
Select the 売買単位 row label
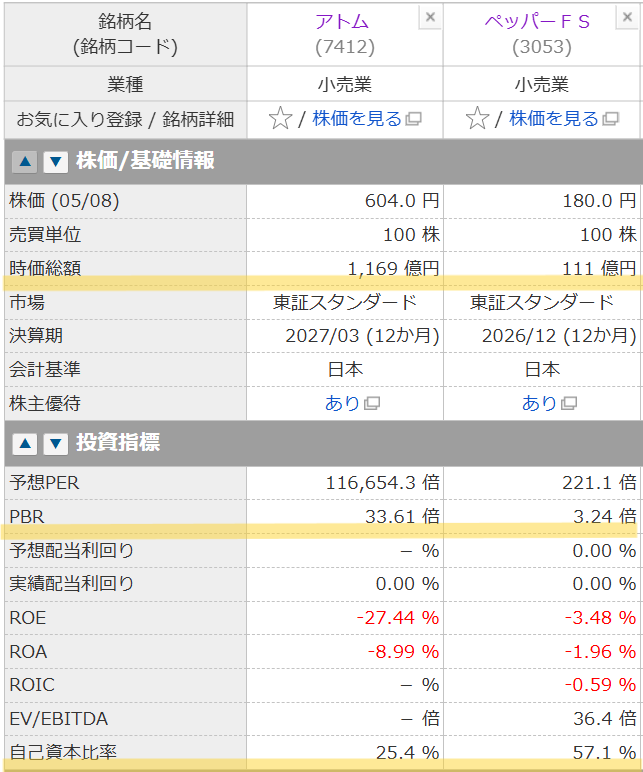point(45,235)
